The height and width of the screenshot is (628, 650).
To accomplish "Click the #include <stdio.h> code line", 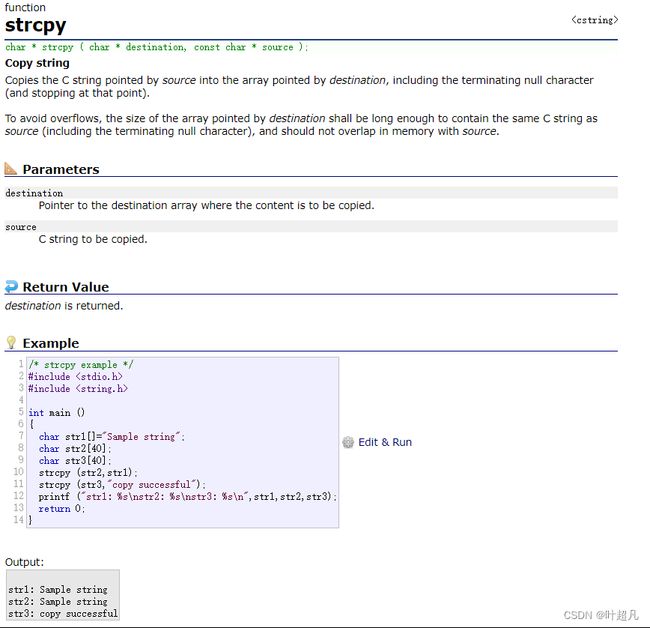I will (75, 377).
